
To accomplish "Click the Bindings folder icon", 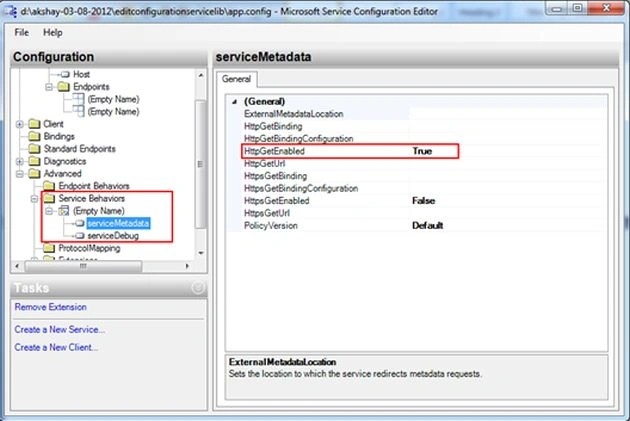I will coord(35,136).
